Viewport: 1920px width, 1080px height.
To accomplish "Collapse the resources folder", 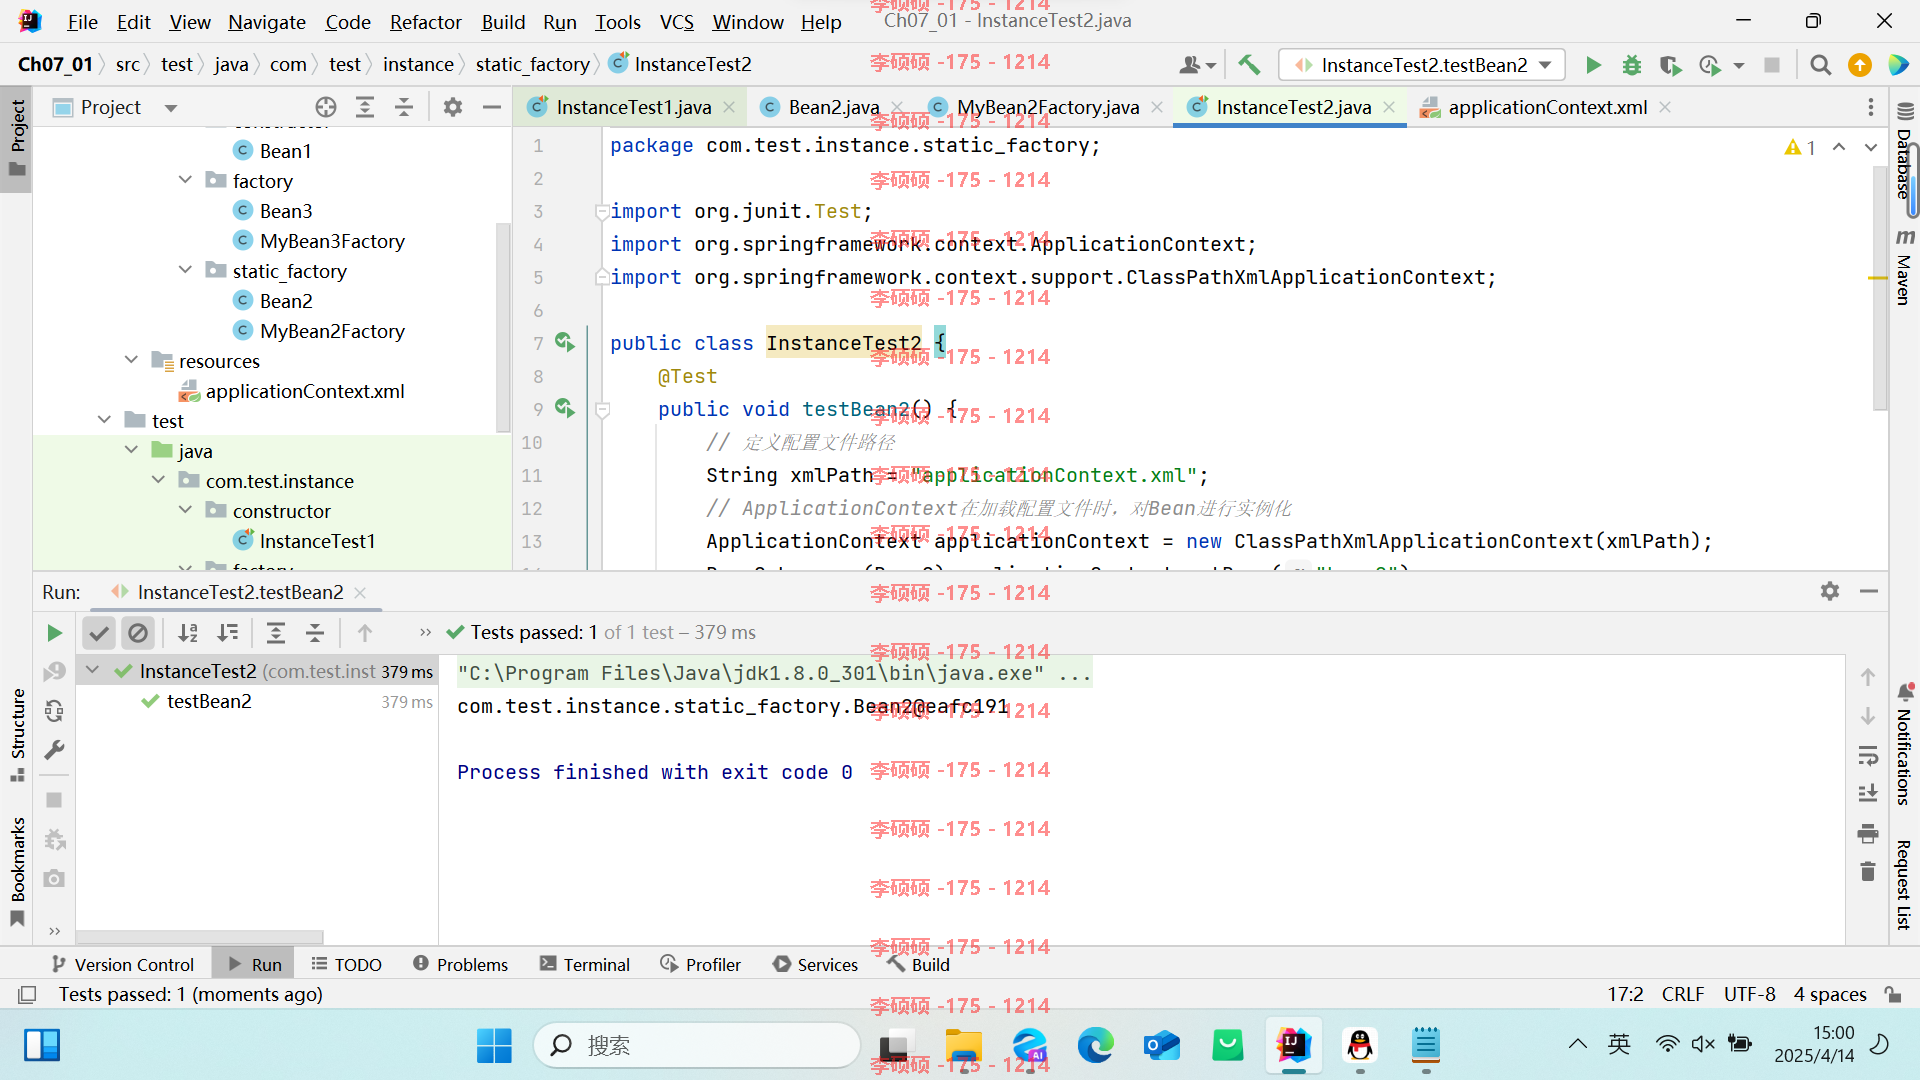I will [131, 360].
